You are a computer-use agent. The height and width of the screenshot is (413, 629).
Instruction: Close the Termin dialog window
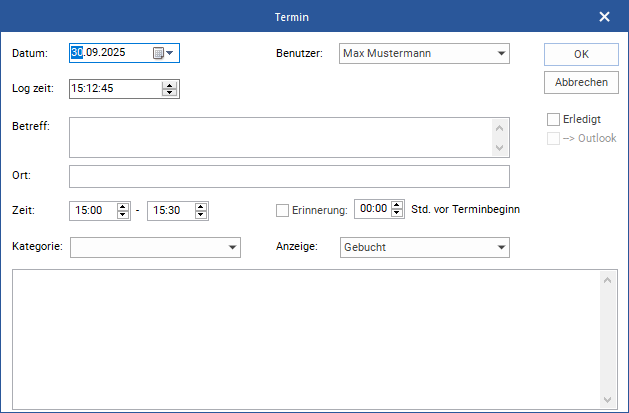(x=604, y=16)
